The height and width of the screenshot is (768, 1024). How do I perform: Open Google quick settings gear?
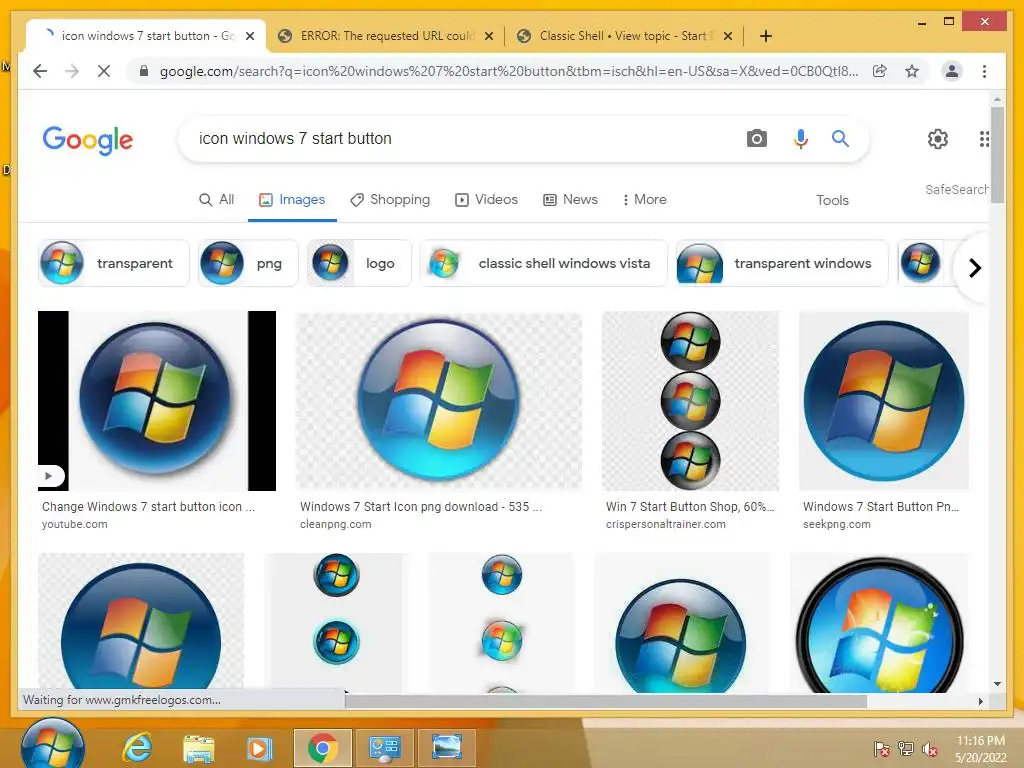coord(938,138)
